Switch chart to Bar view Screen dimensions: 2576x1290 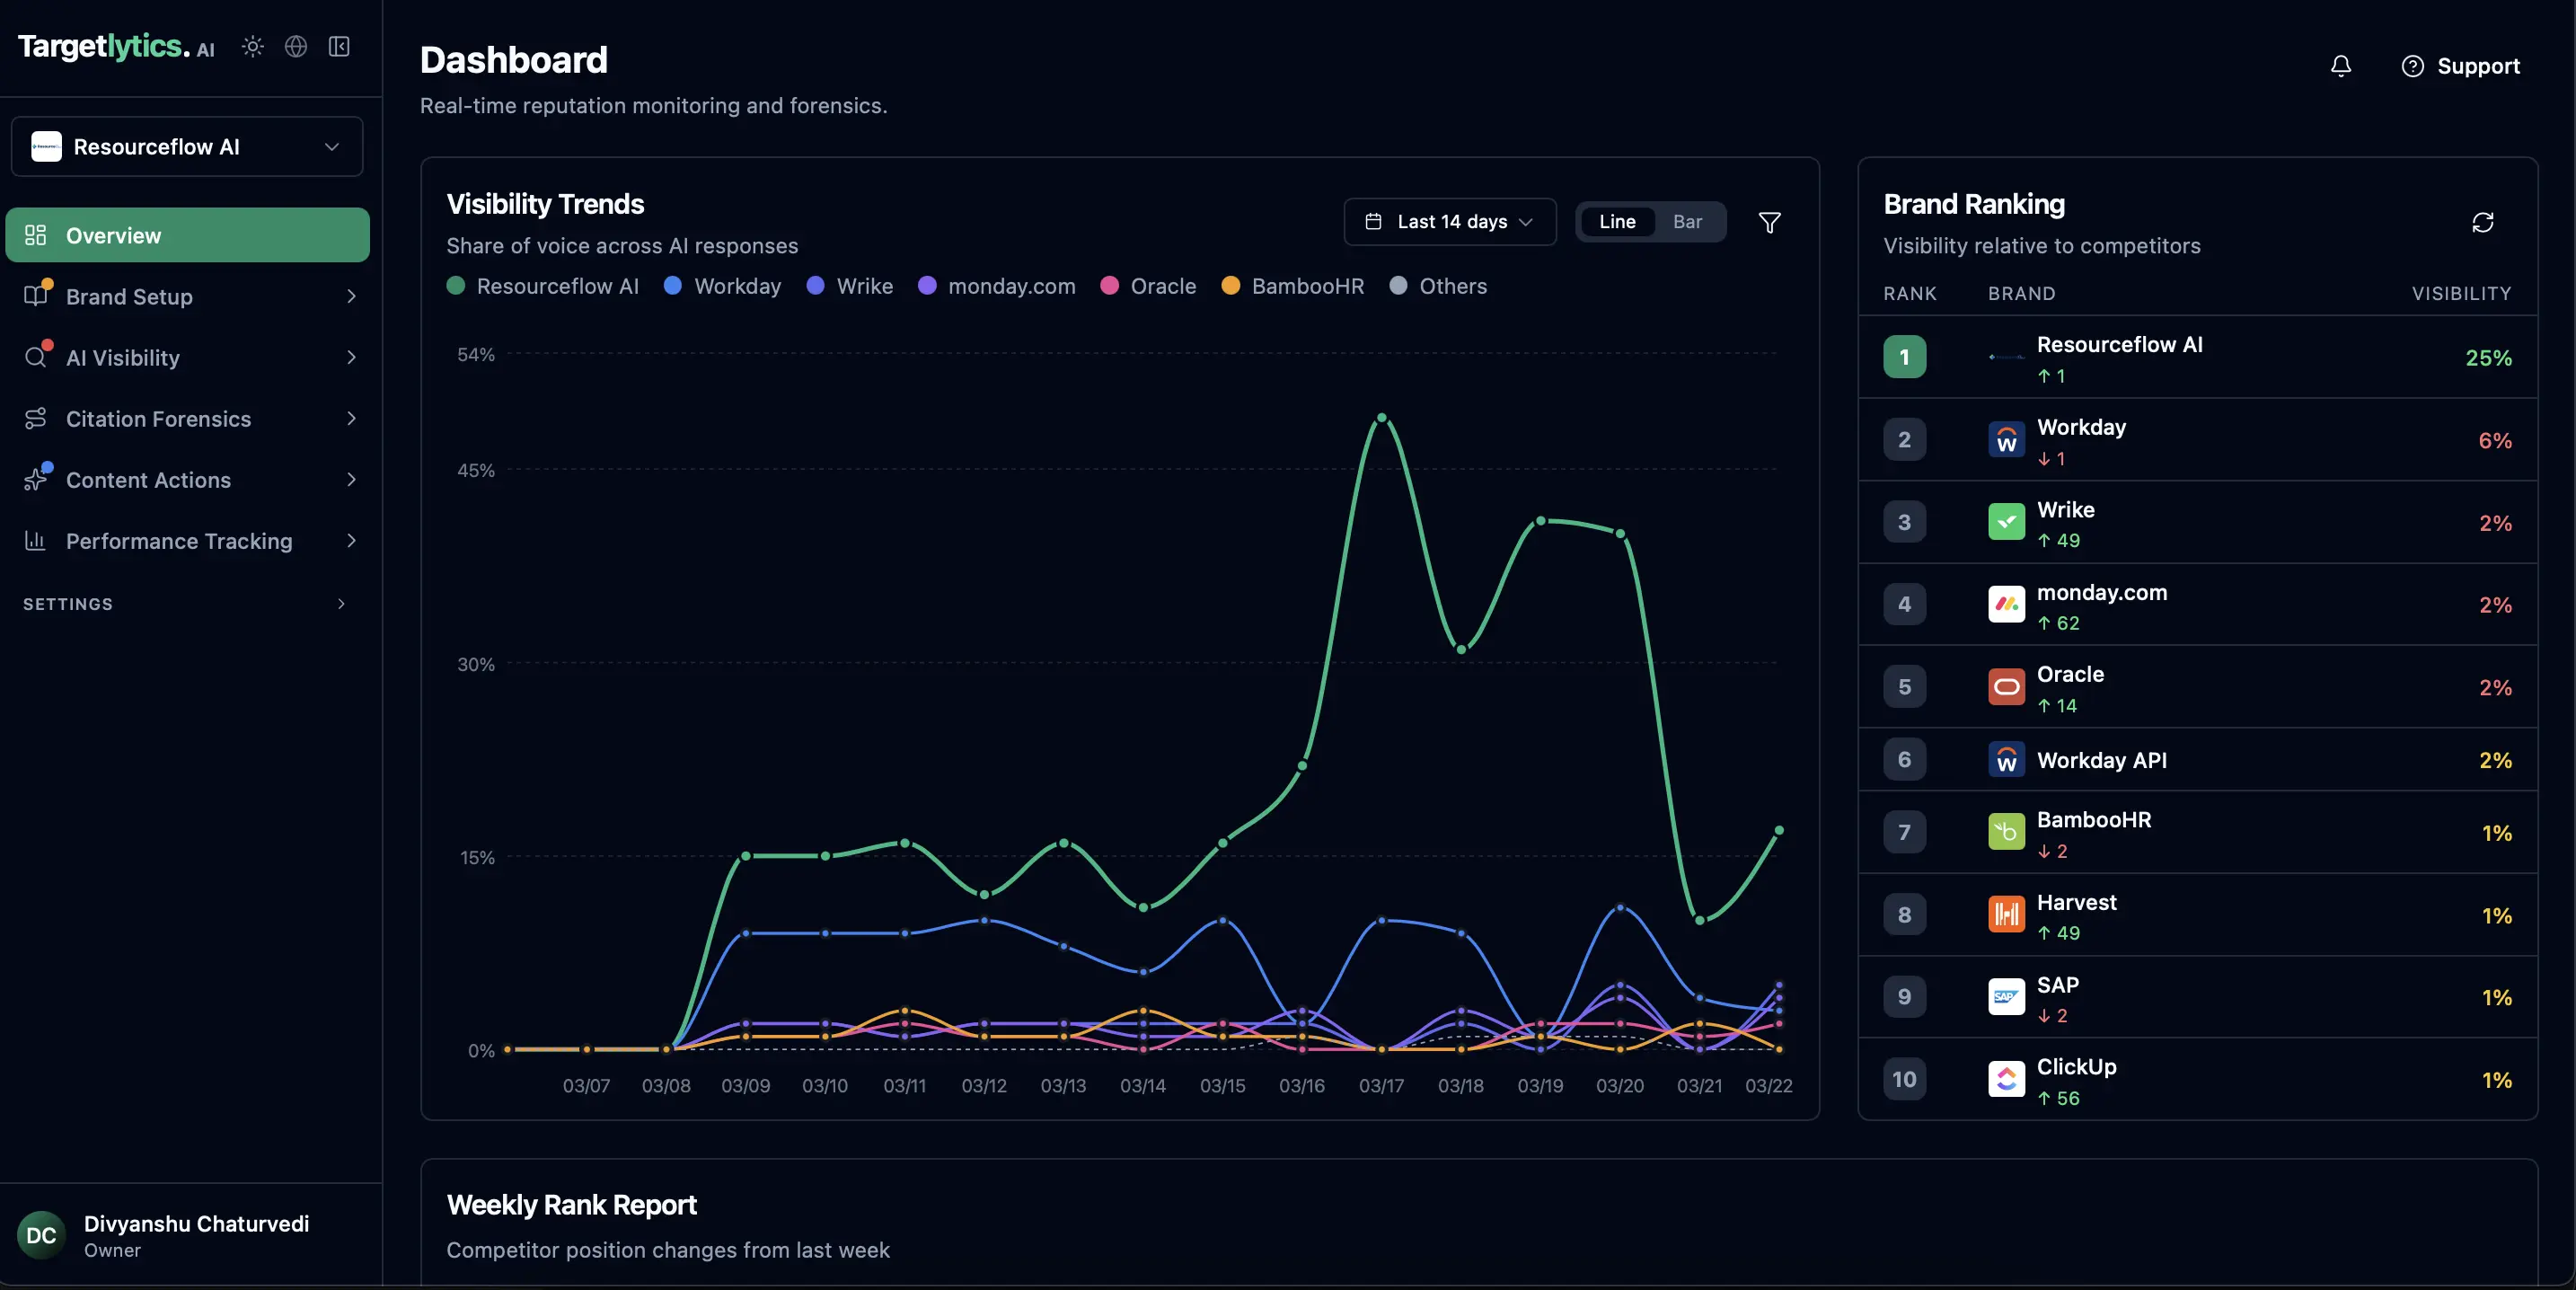(1687, 222)
